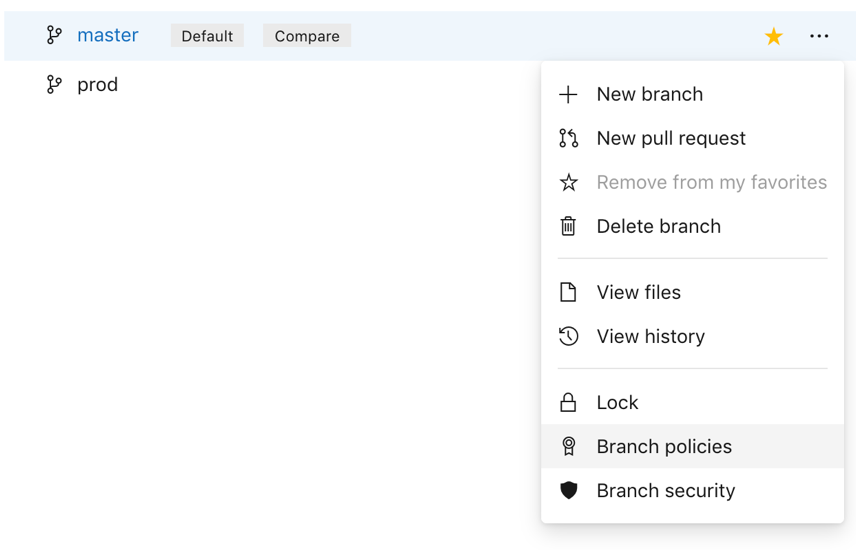Open the master branch link
Viewport: 856px width, 550px height.
coord(108,36)
